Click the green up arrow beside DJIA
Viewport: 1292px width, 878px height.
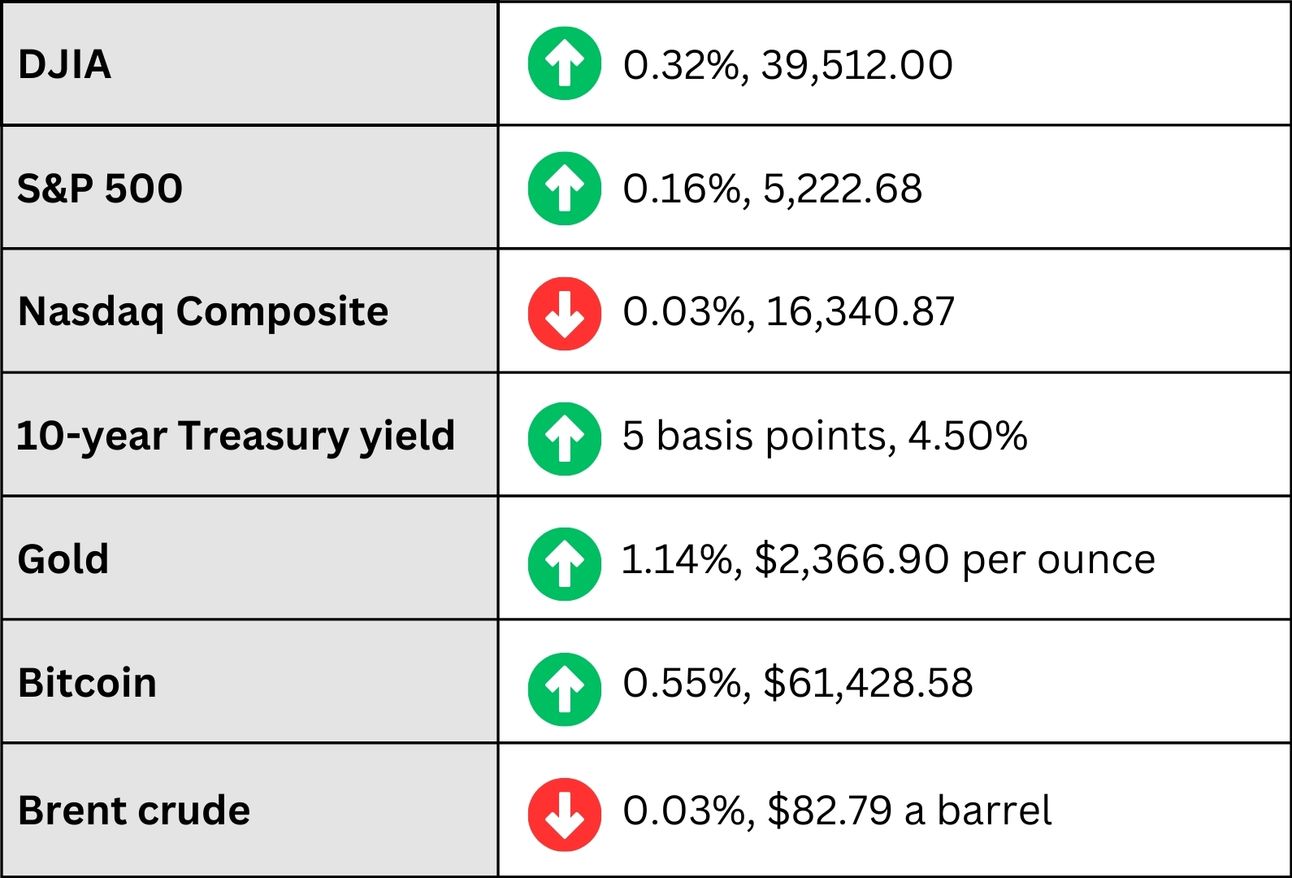[x=564, y=65]
